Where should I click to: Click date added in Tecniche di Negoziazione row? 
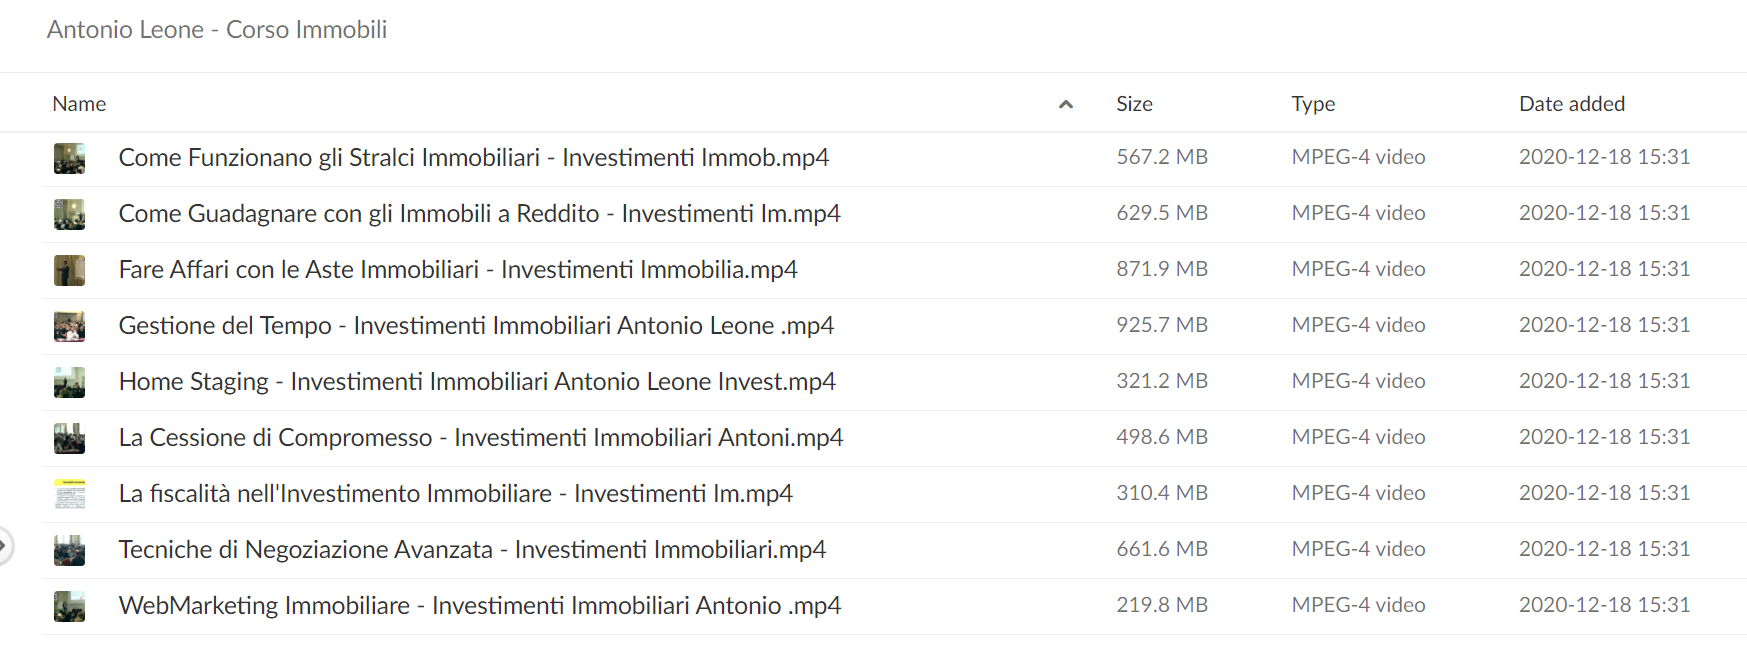[x=1604, y=549]
